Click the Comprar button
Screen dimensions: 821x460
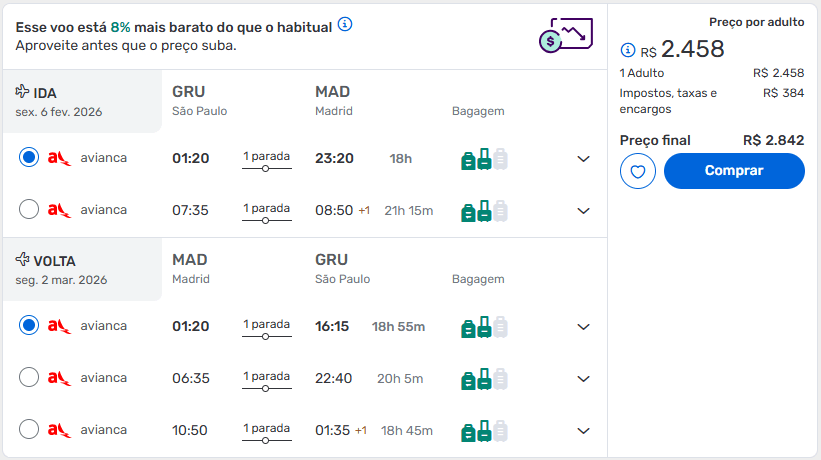(734, 171)
